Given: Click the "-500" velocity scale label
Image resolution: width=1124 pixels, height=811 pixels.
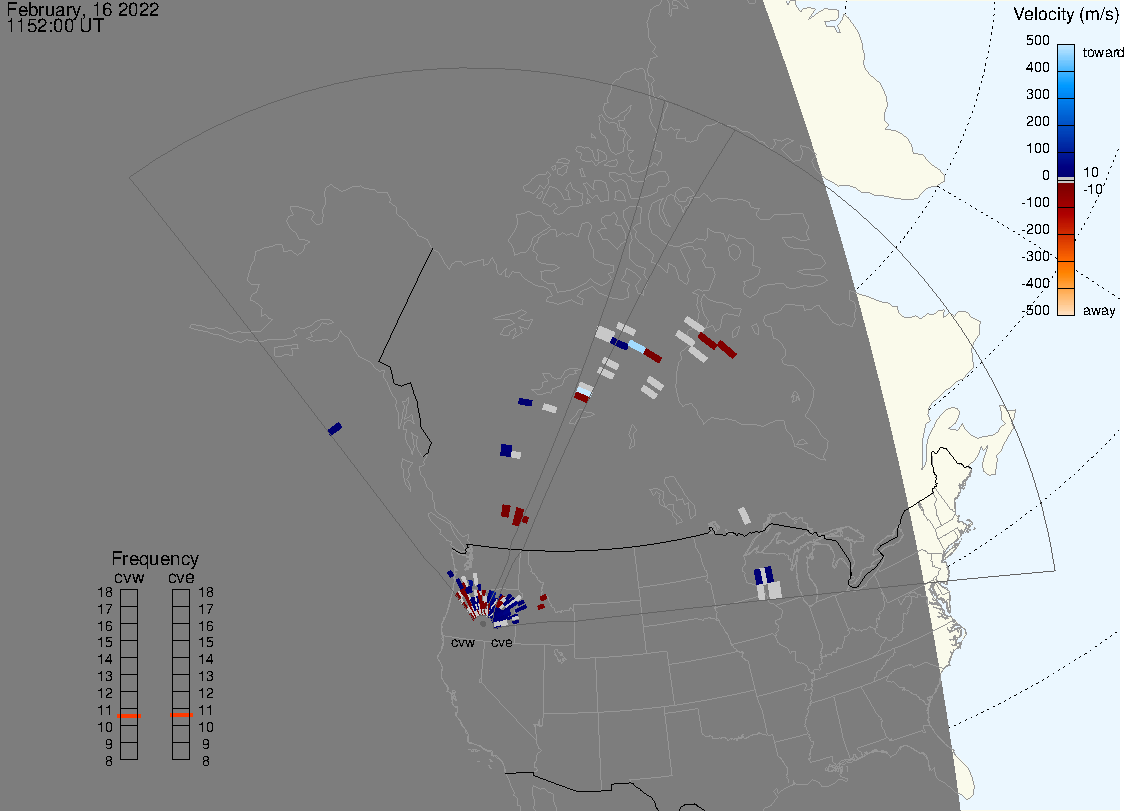Looking at the screenshot, I should [1035, 310].
